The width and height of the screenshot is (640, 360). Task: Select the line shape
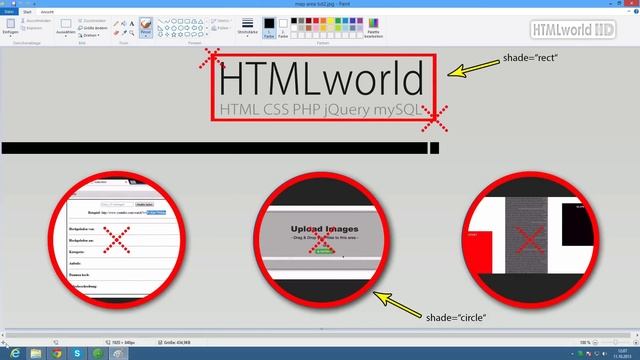point(160,21)
